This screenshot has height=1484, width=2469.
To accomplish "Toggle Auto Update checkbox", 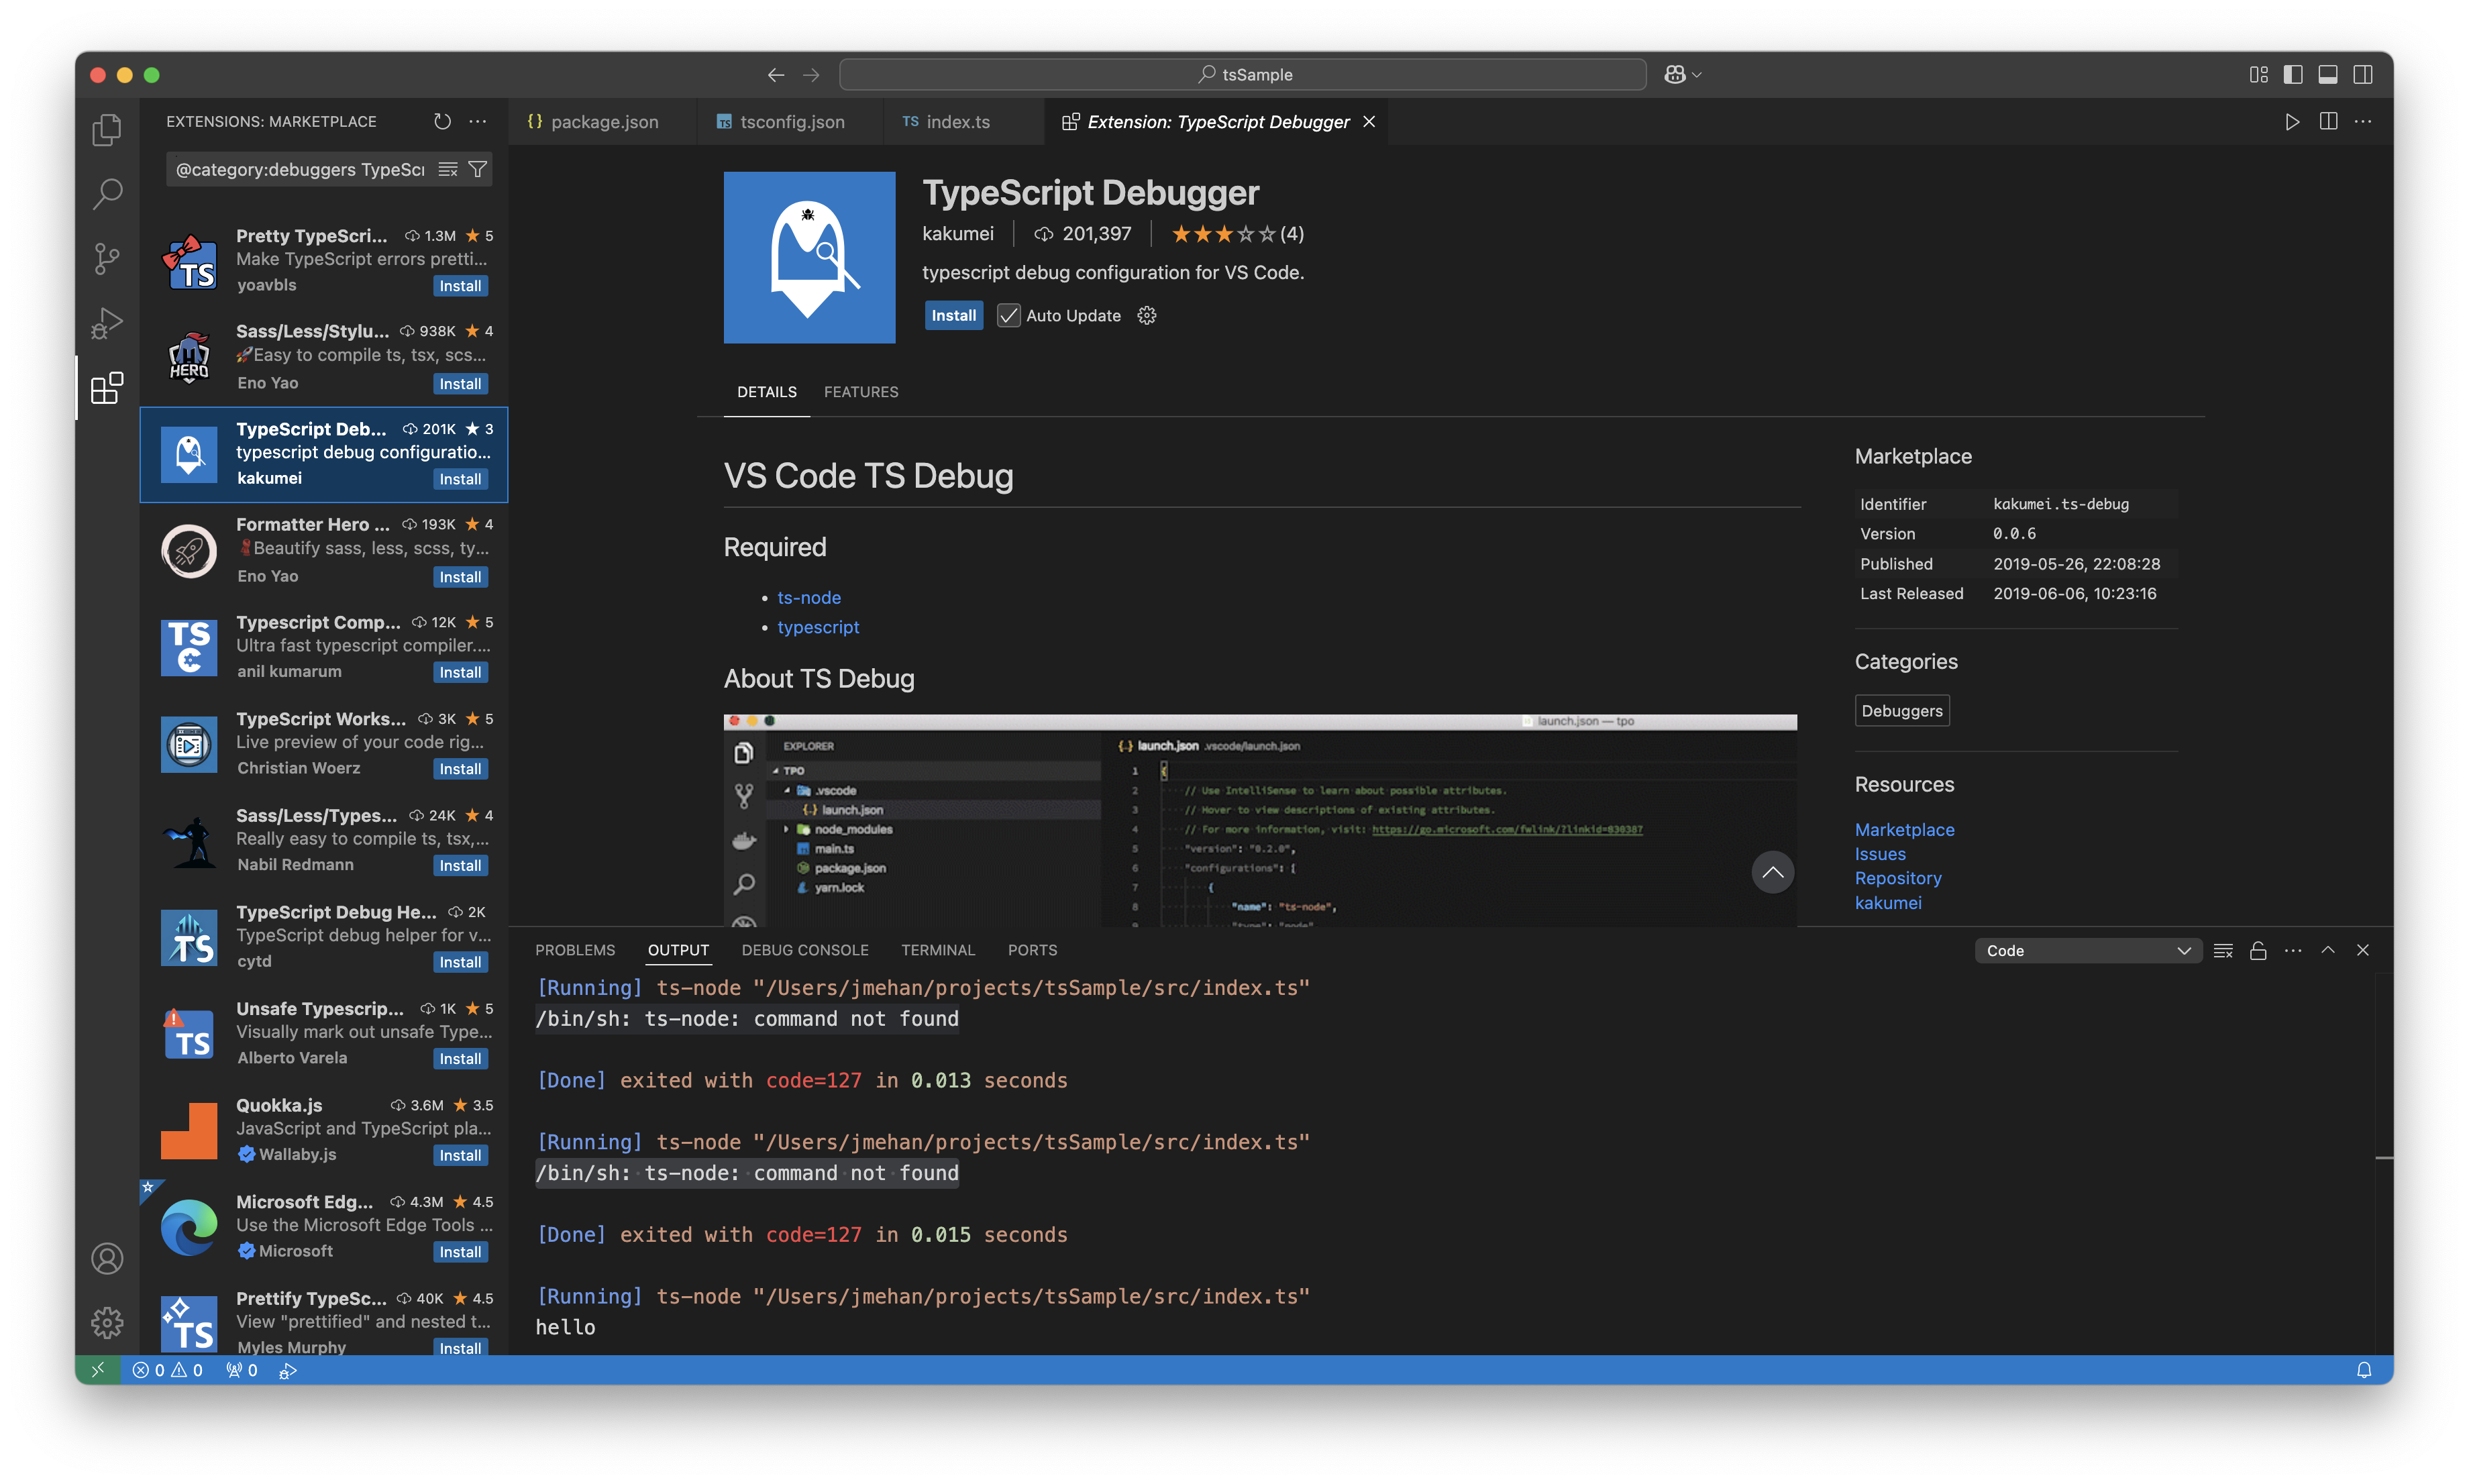I will tap(1008, 315).
